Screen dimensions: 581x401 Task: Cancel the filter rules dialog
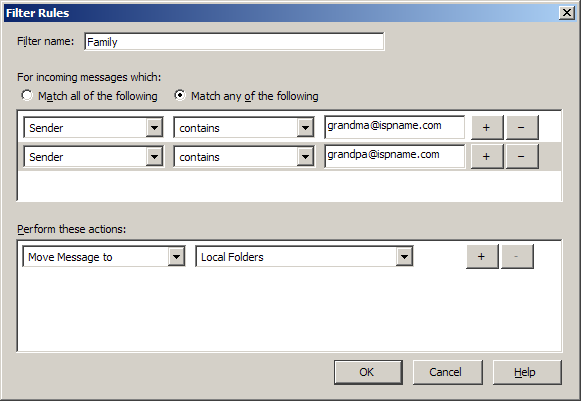click(x=447, y=372)
